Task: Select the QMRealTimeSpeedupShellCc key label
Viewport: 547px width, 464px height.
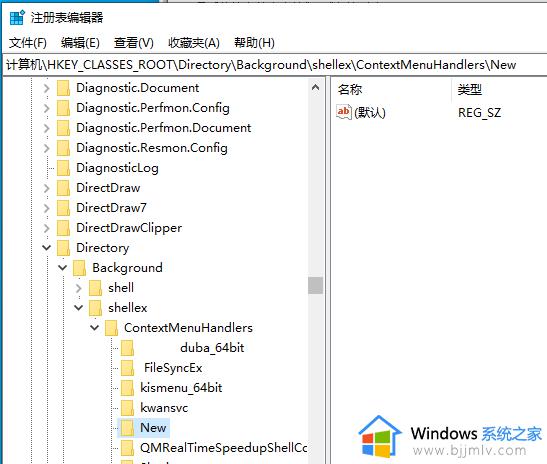Action: 224,448
